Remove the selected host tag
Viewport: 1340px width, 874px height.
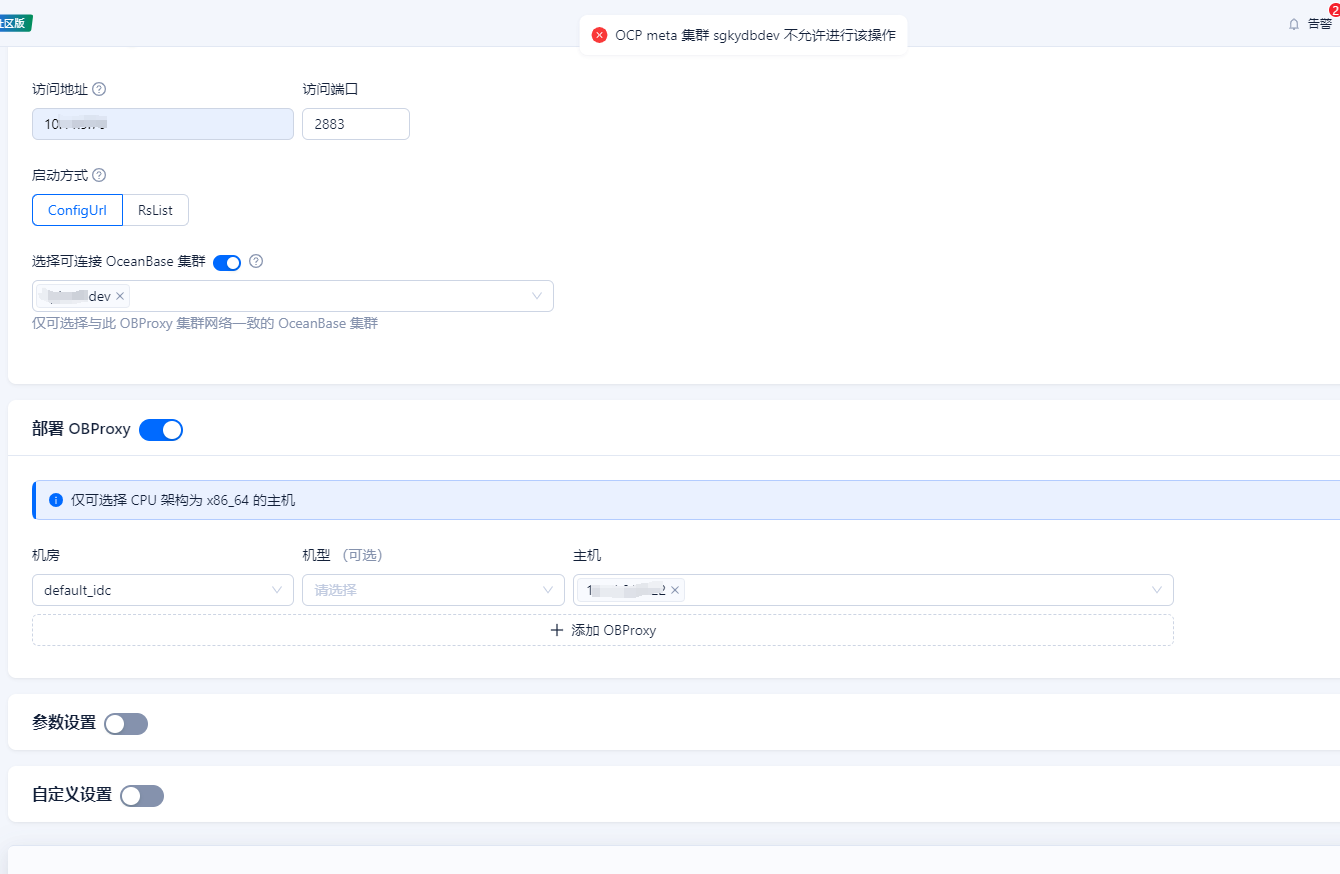(675, 590)
